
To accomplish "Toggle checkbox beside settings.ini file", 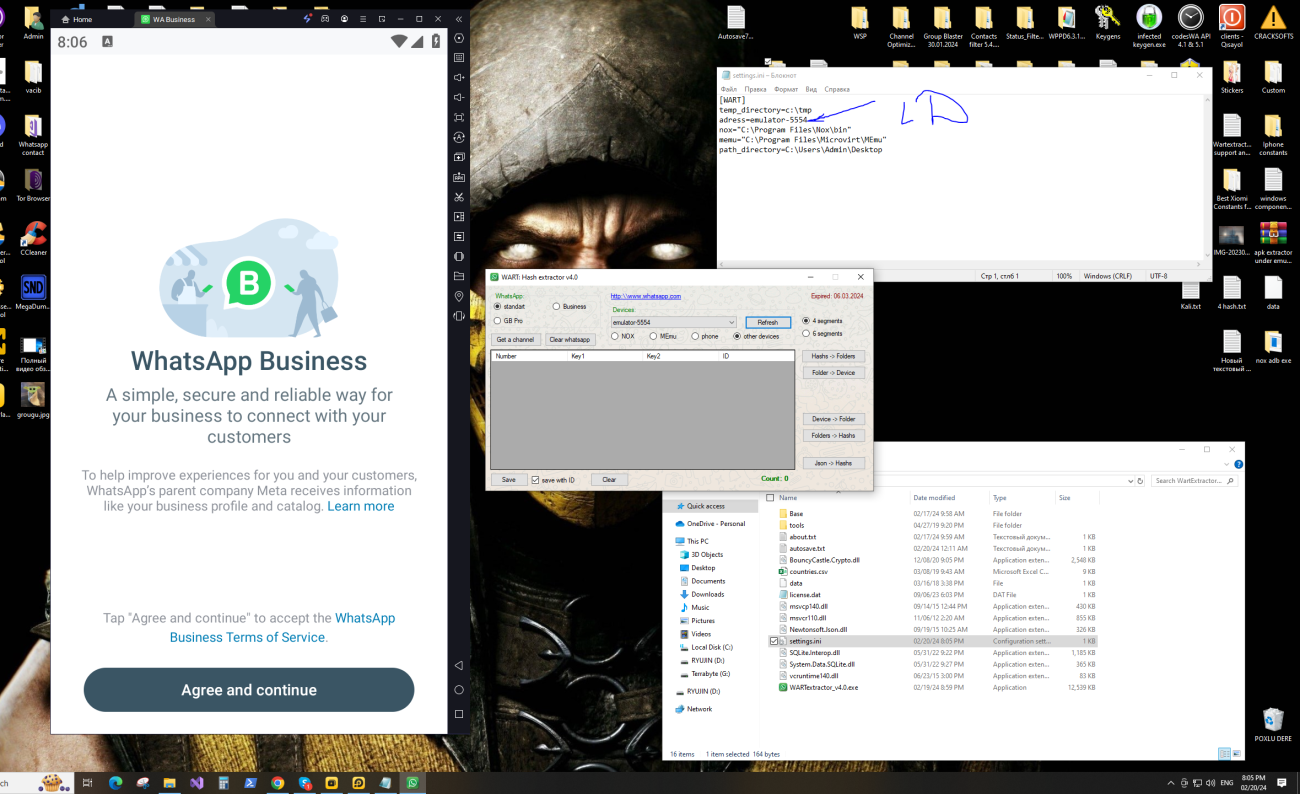I will 773,641.
